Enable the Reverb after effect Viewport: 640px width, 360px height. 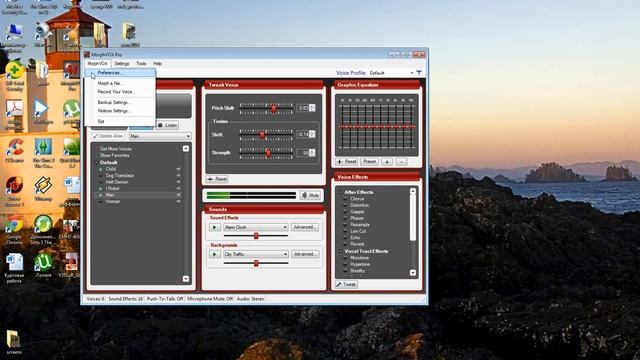pos(345,244)
